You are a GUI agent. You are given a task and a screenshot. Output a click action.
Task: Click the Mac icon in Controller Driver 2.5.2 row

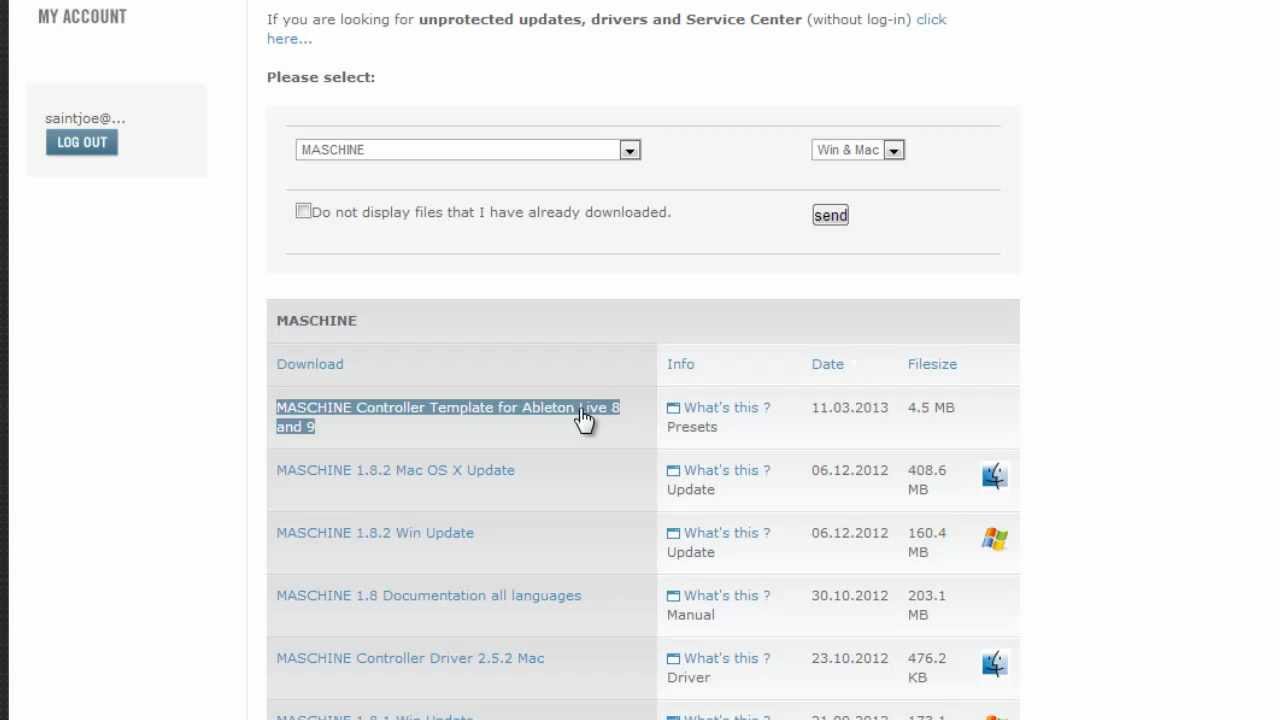994,664
